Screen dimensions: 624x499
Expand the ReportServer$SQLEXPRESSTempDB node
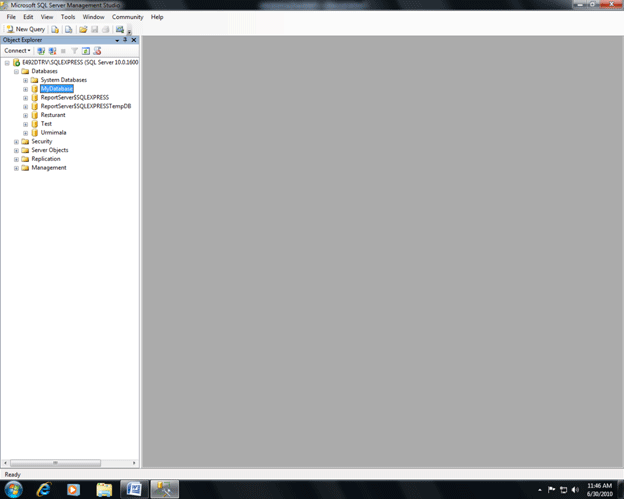point(25,107)
